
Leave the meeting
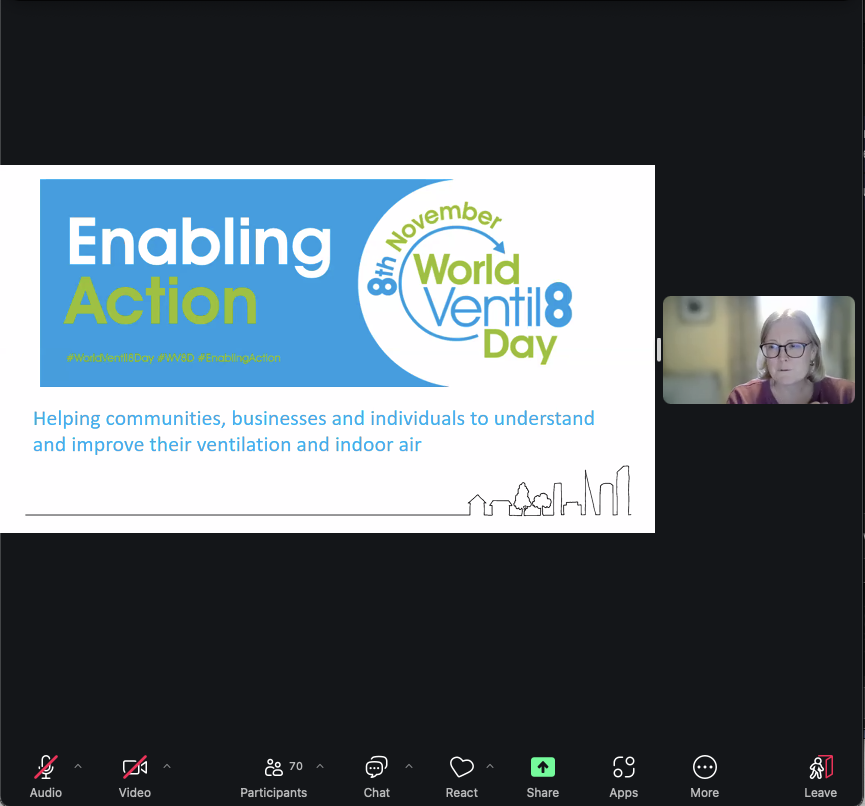[820, 777]
